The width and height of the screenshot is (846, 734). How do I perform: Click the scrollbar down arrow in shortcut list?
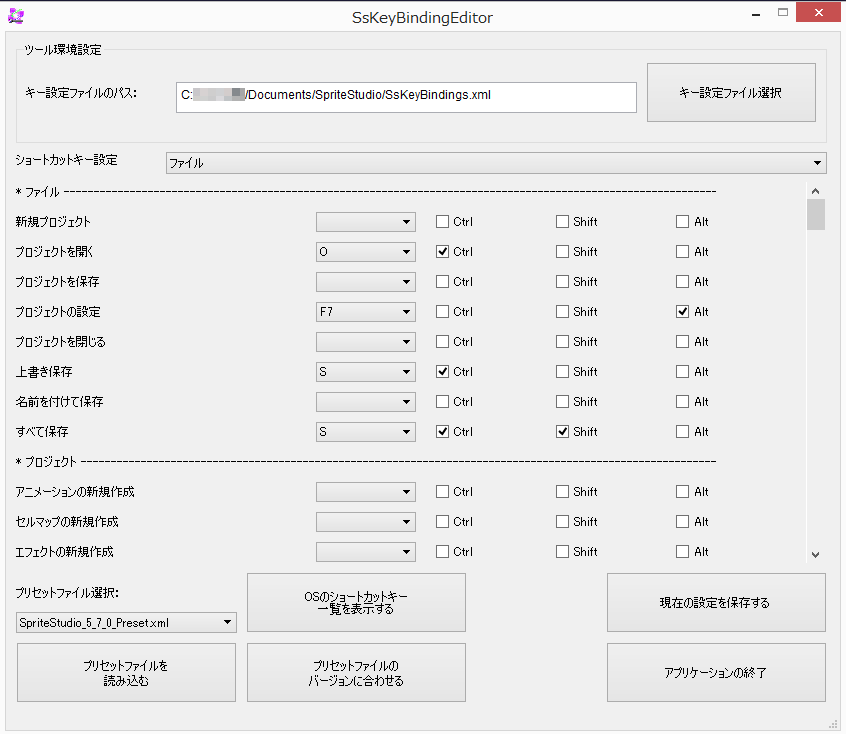point(816,554)
